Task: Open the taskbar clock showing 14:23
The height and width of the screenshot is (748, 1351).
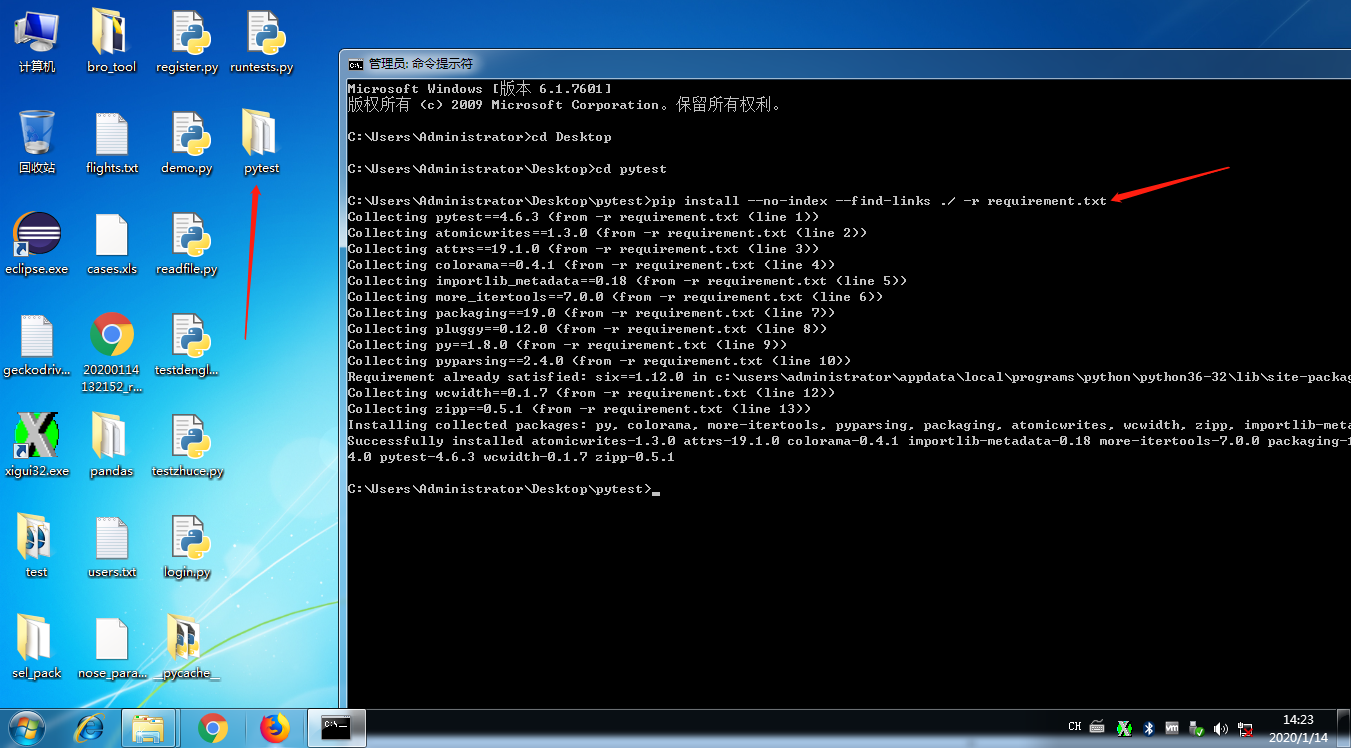Action: click(1296, 728)
